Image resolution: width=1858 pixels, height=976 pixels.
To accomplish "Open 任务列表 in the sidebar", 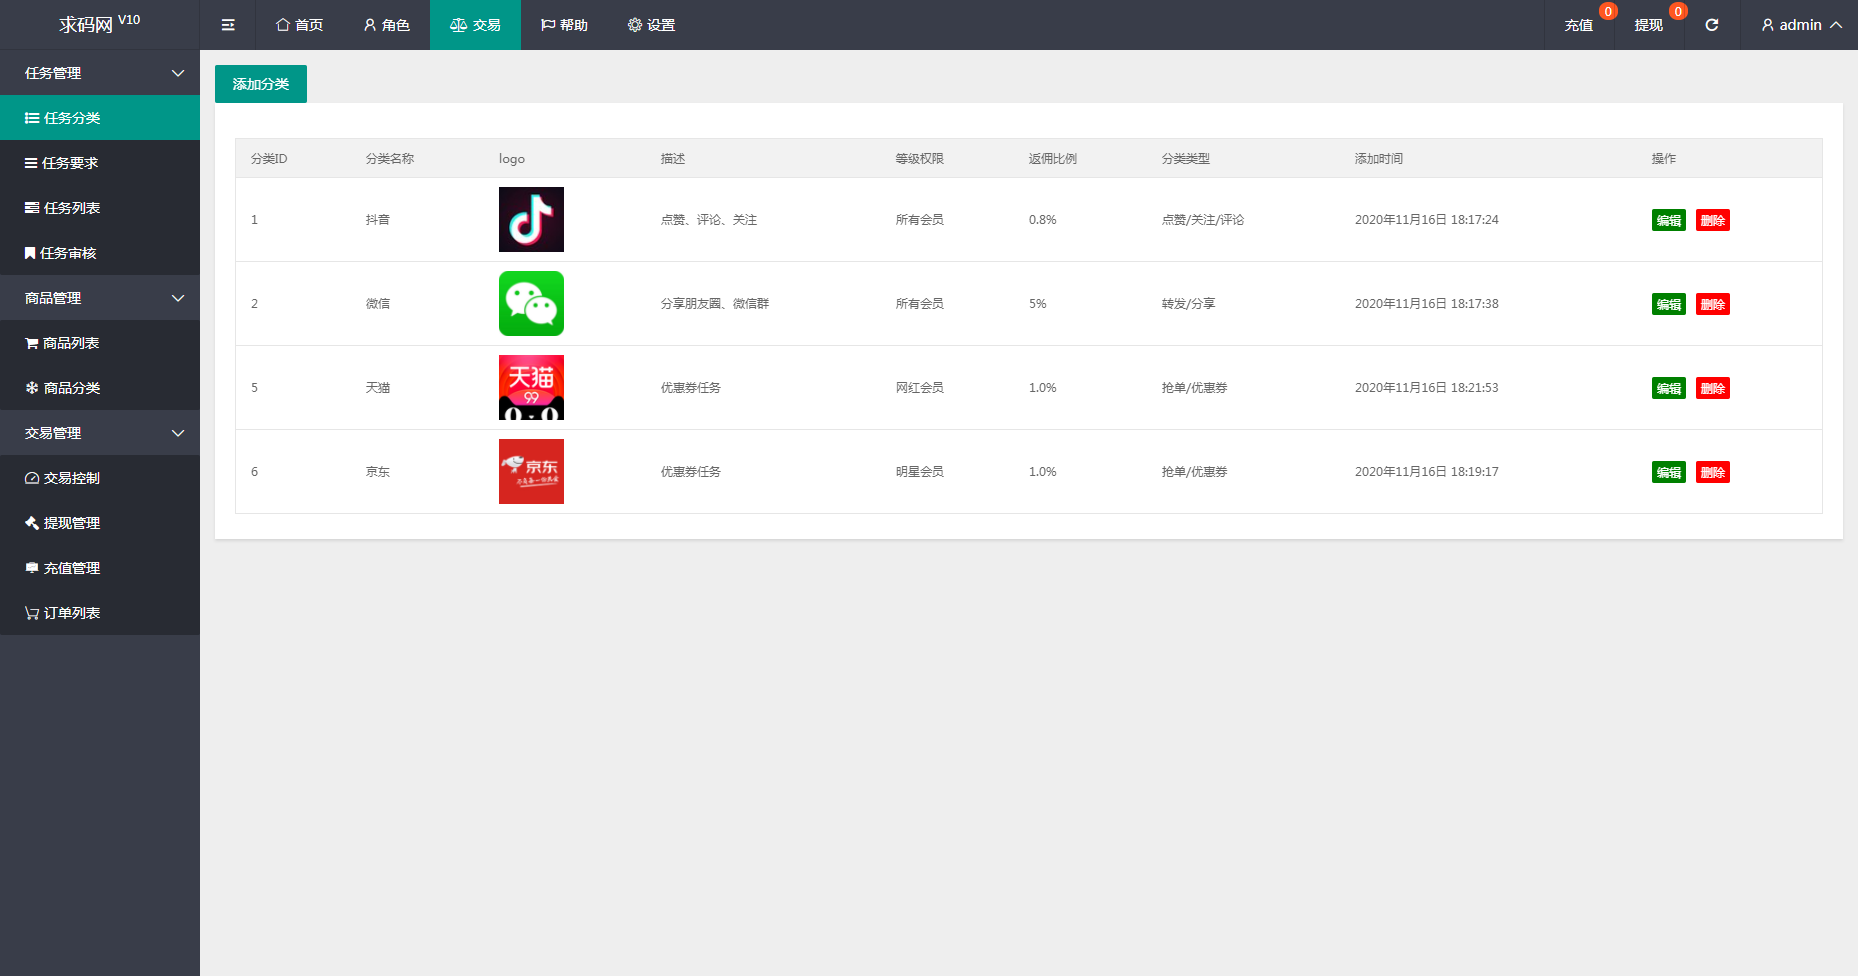I will (100, 208).
